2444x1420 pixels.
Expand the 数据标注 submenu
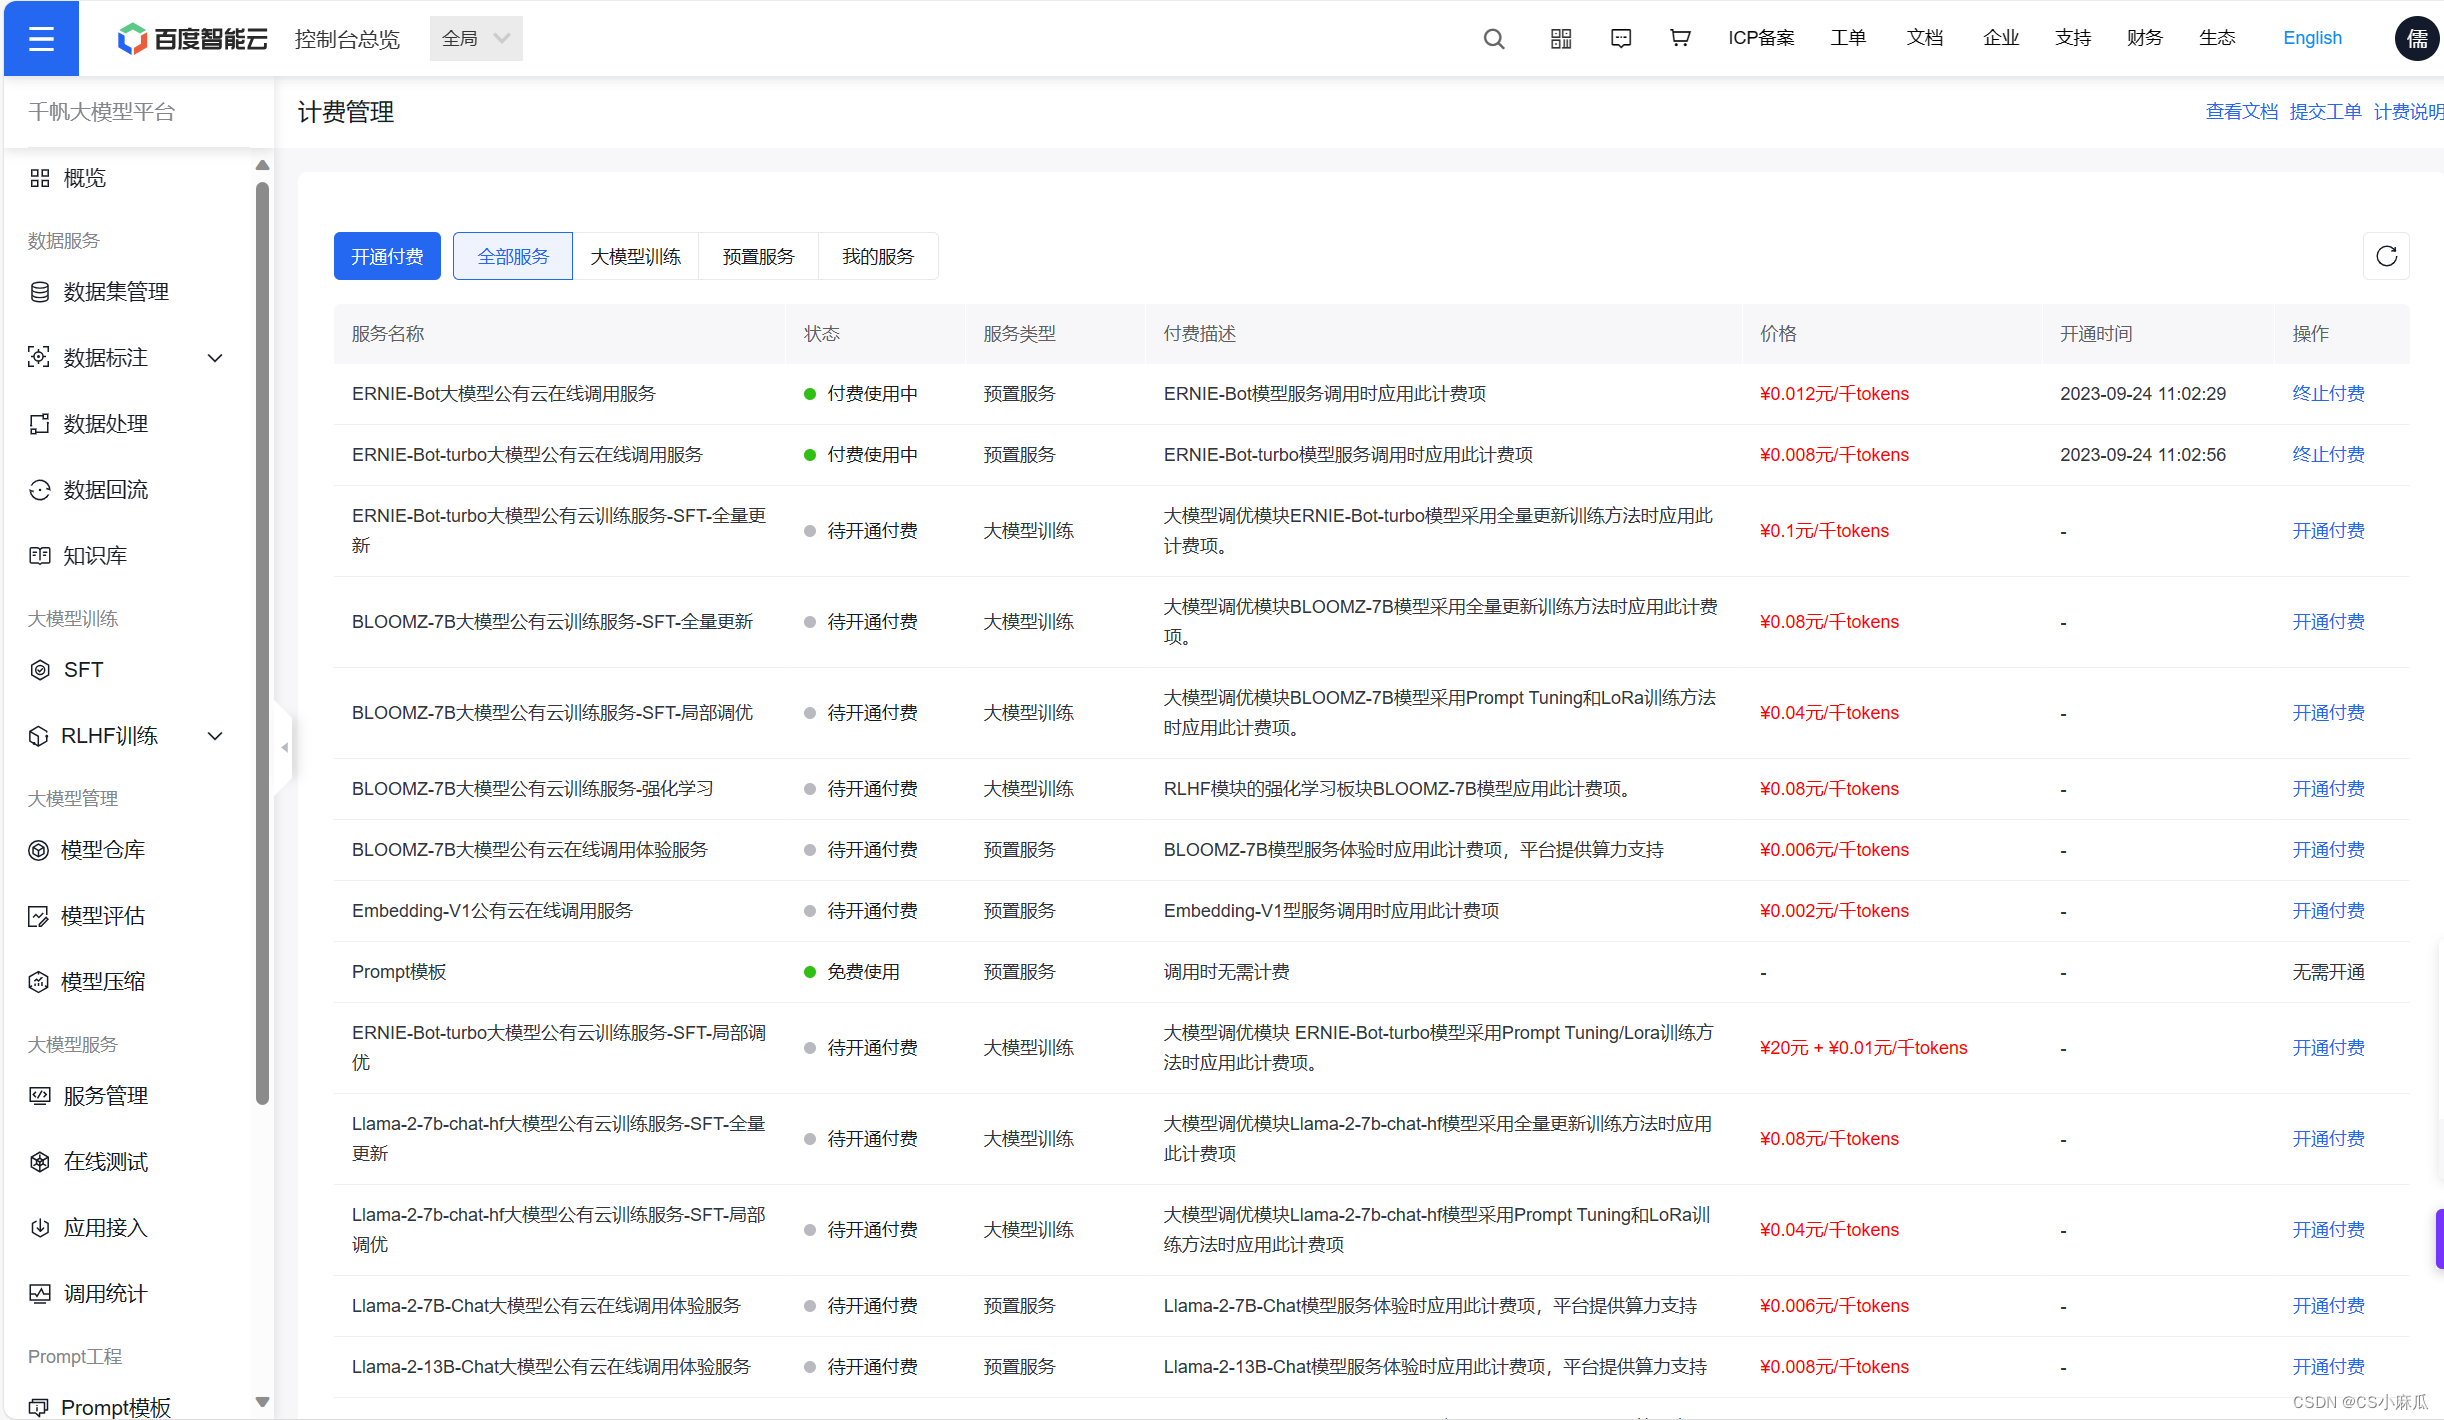[215, 358]
